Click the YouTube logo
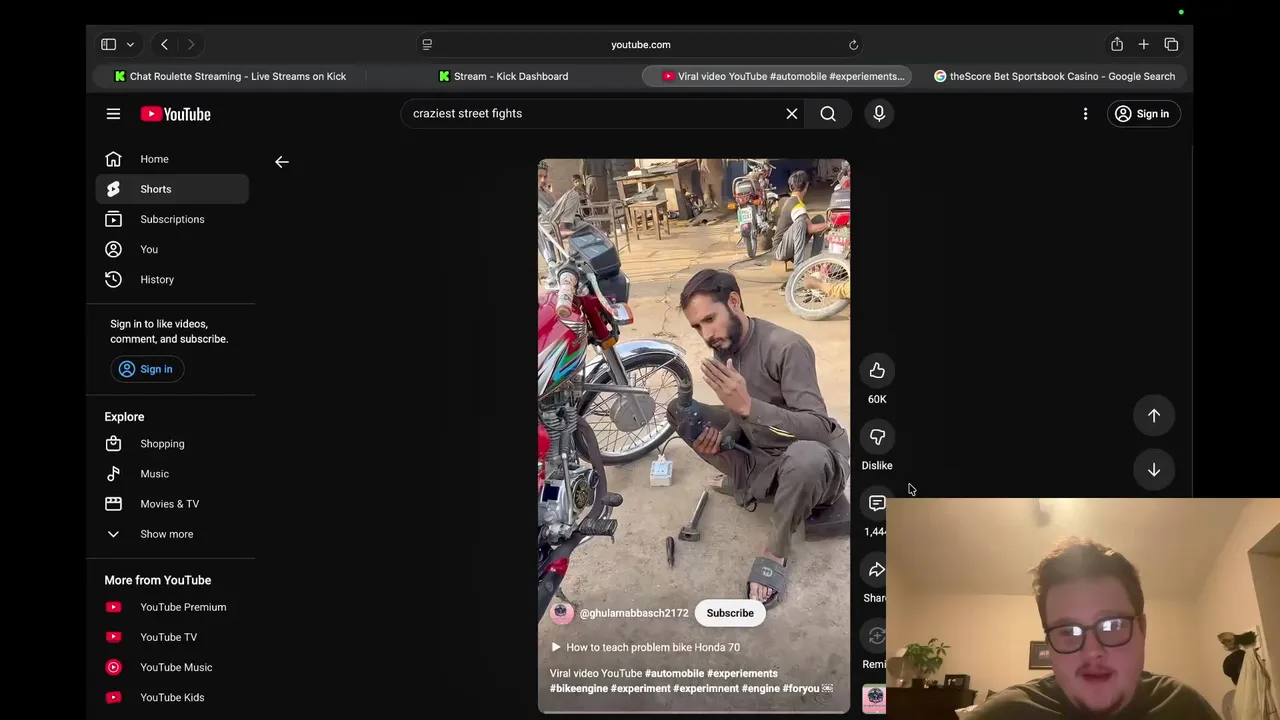Viewport: 1280px width, 720px height. pyautogui.click(x=175, y=114)
